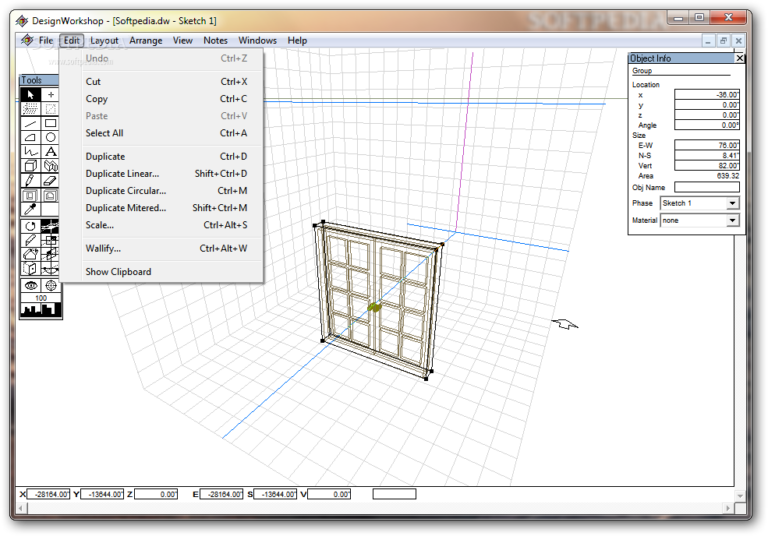Choose Duplicate Circular from Edit menu
The height and width of the screenshot is (536, 768).
point(126,191)
